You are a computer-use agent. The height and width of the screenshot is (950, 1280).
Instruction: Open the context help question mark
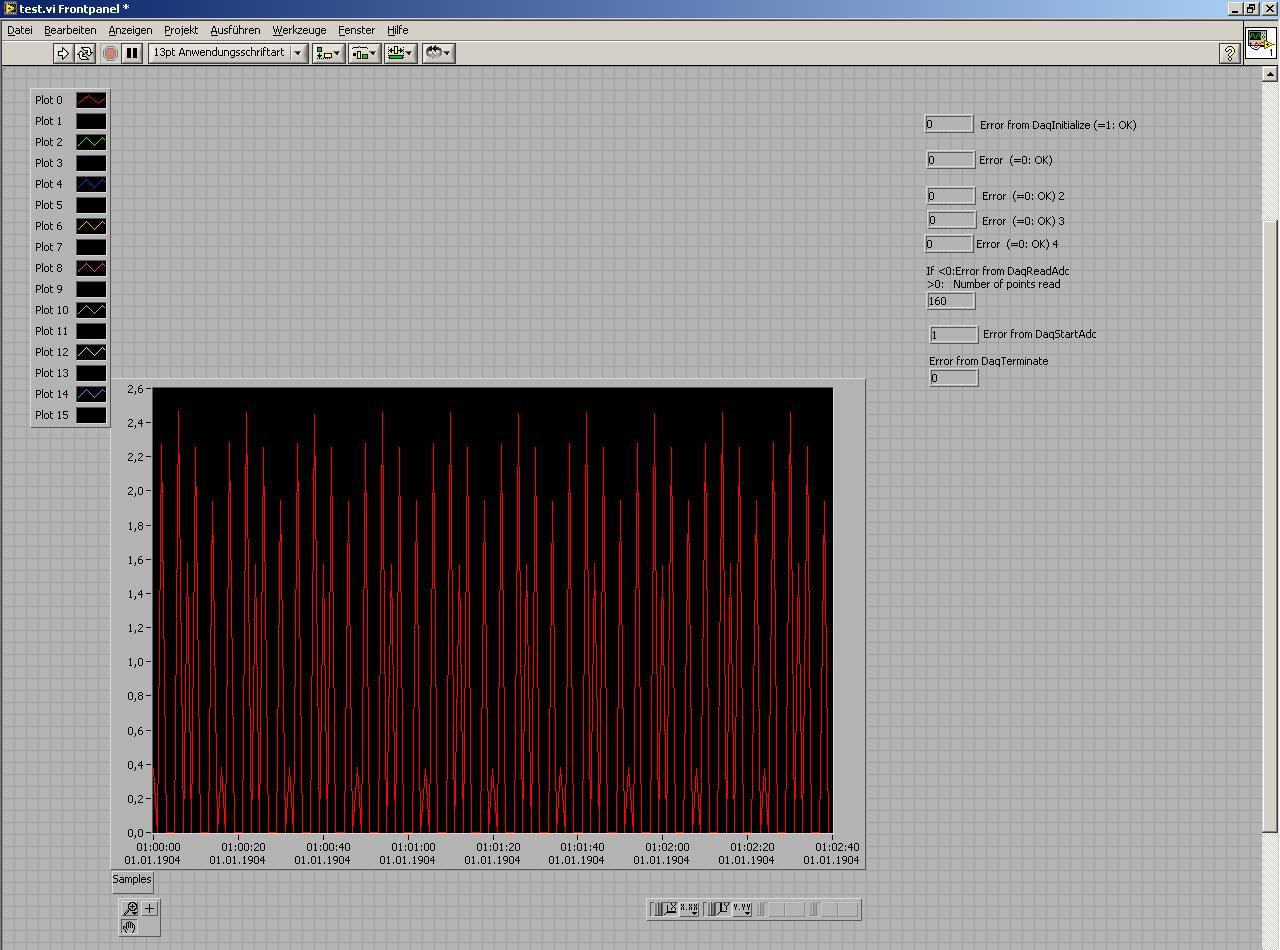[x=1230, y=53]
